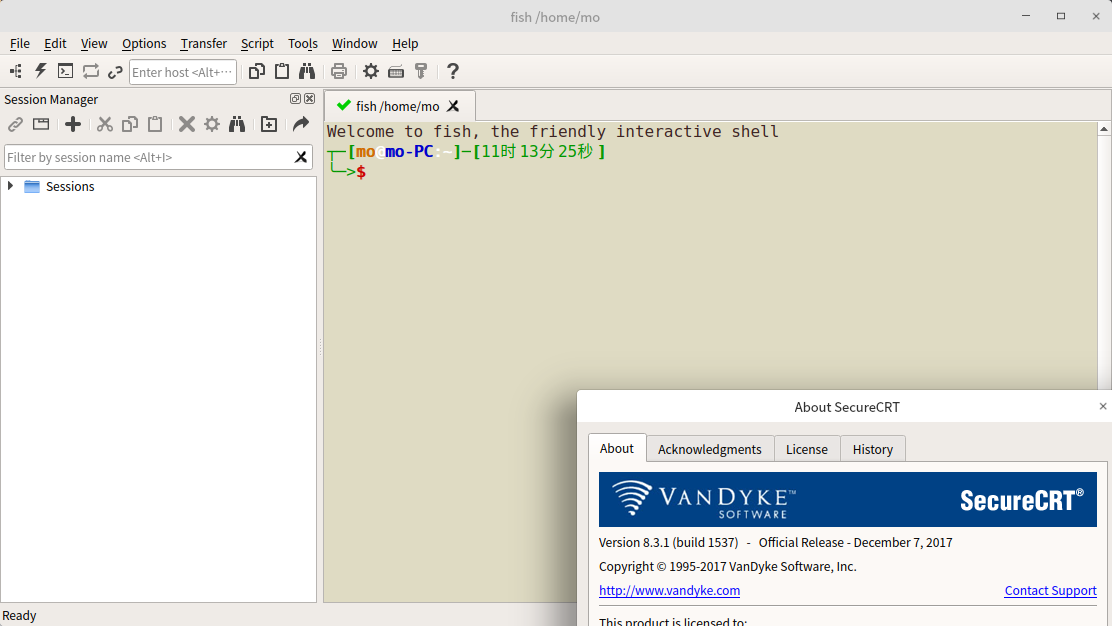1112x626 pixels.
Task: Open Session Options gear icon in main toolbar
Action: coord(371,71)
